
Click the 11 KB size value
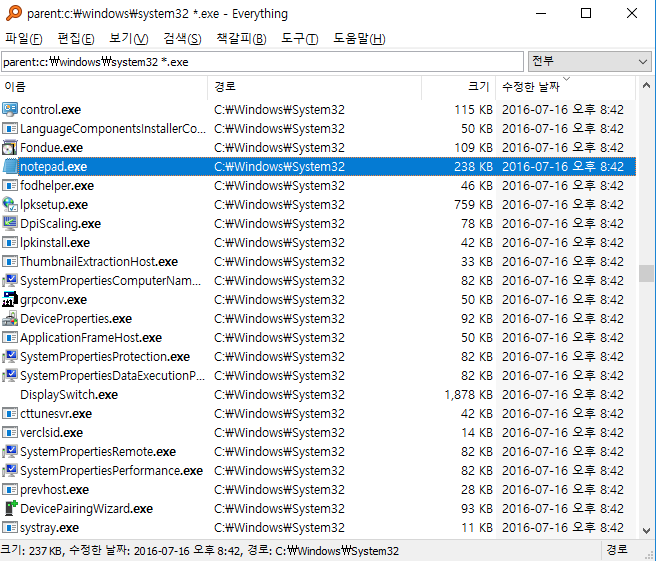tap(477, 528)
